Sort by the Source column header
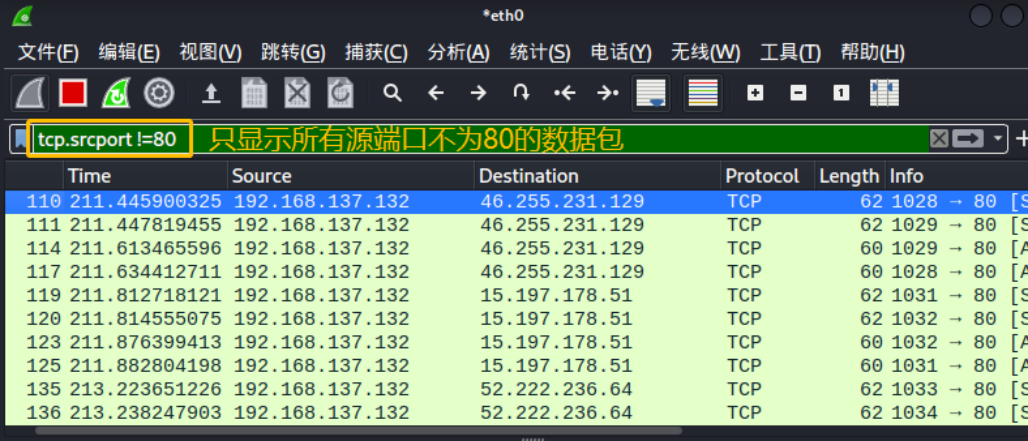The height and width of the screenshot is (441, 1028). click(x=351, y=176)
